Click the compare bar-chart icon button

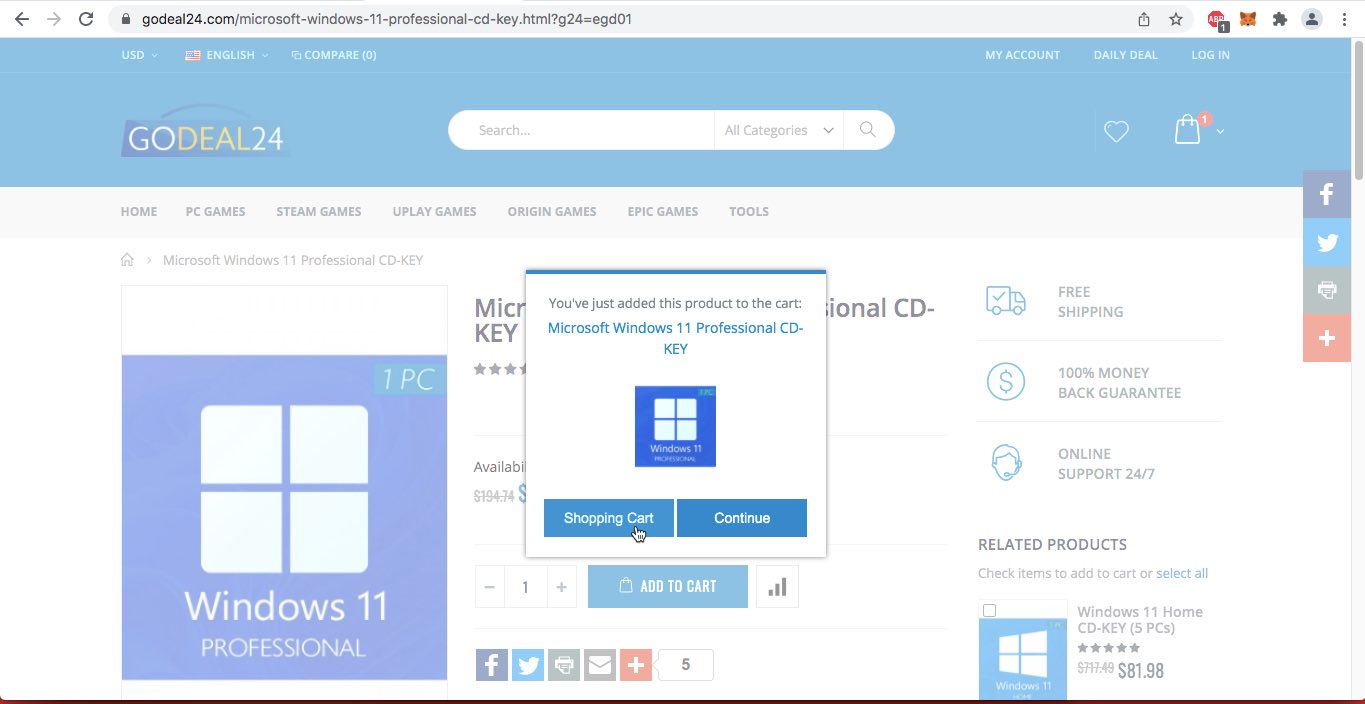tap(777, 587)
